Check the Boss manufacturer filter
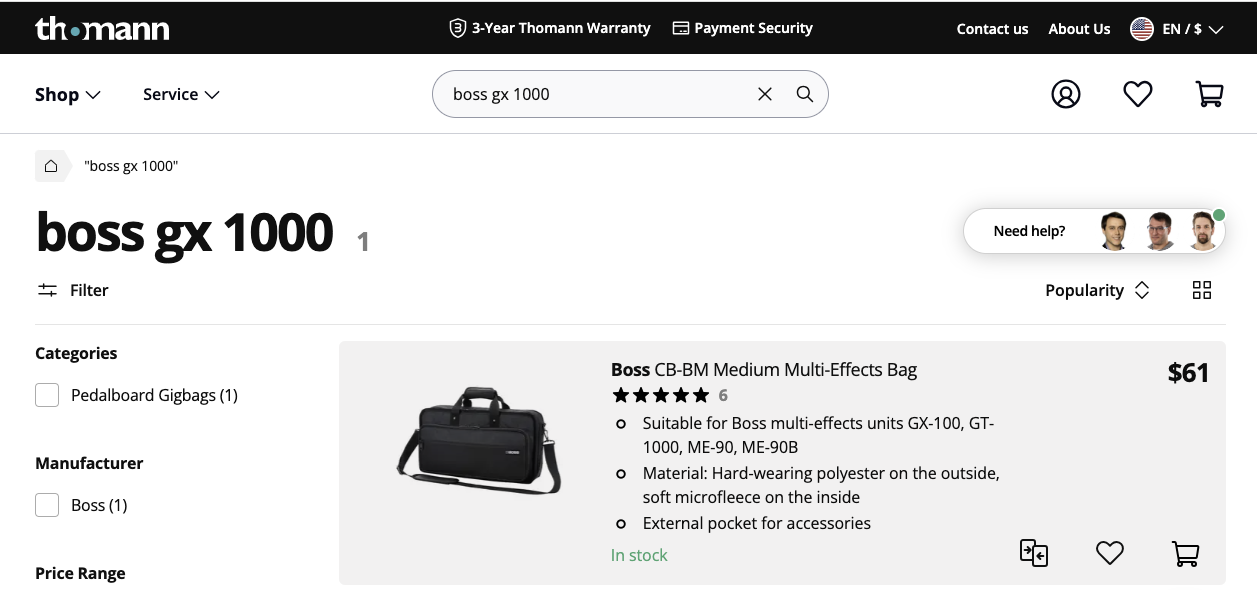This screenshot has height=590, width=1257. coord(47,505)
